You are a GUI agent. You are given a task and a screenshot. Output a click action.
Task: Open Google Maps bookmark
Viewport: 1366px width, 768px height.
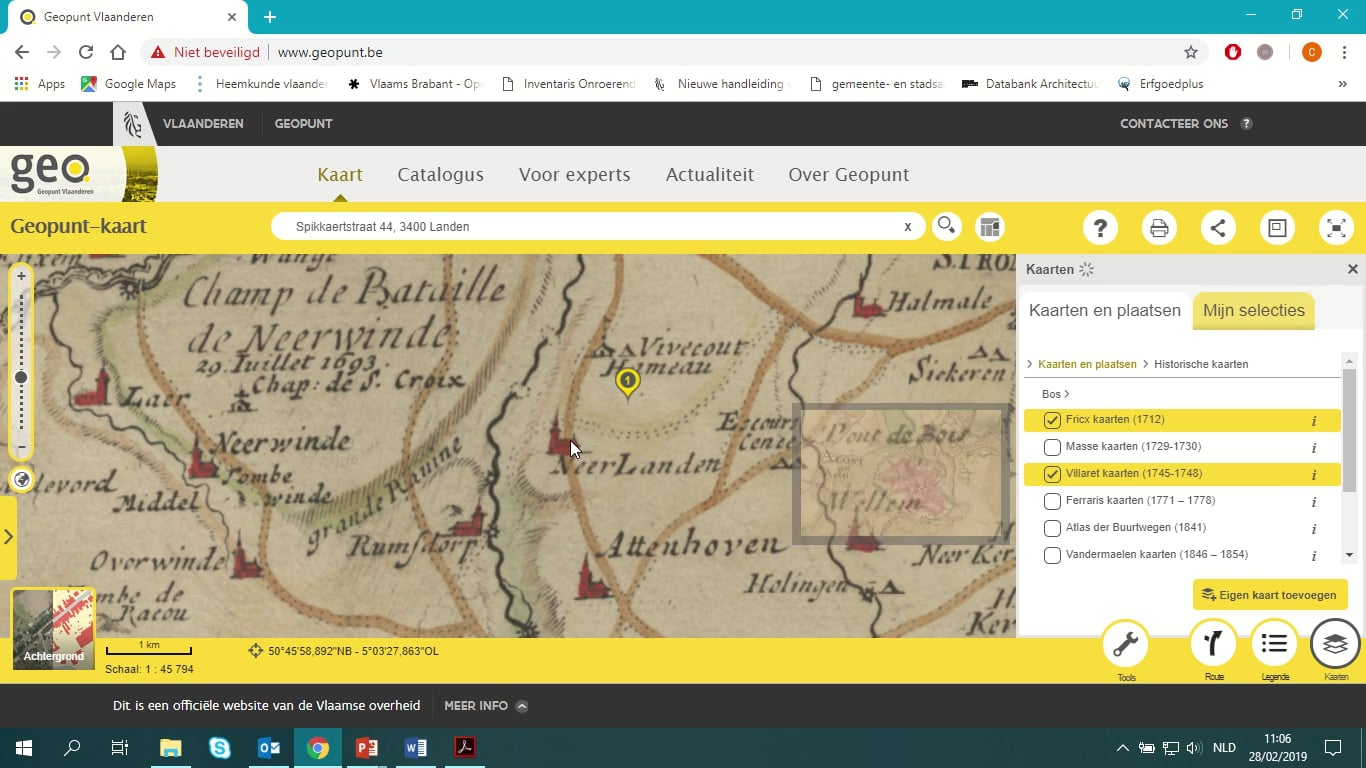pyautogui.click(x=129, y=84)
